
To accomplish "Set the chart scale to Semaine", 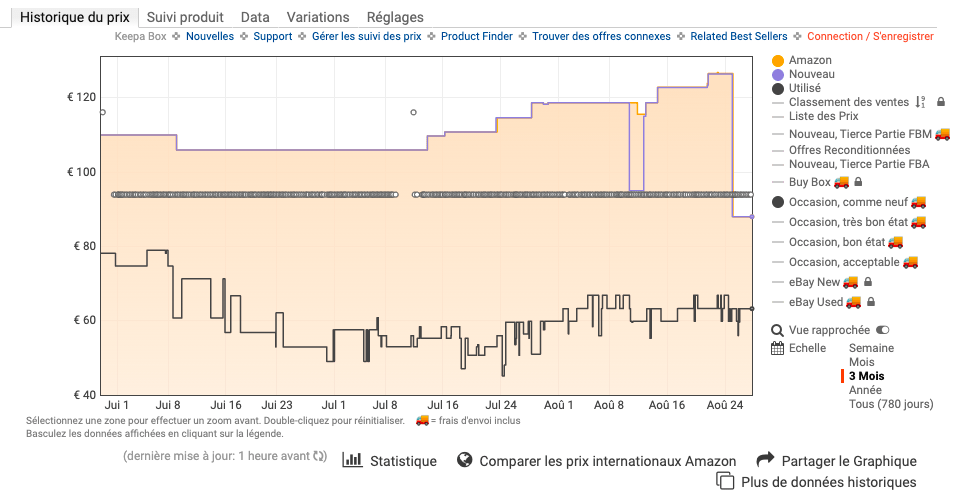I will pyautogui.click(x=871, y=348).
